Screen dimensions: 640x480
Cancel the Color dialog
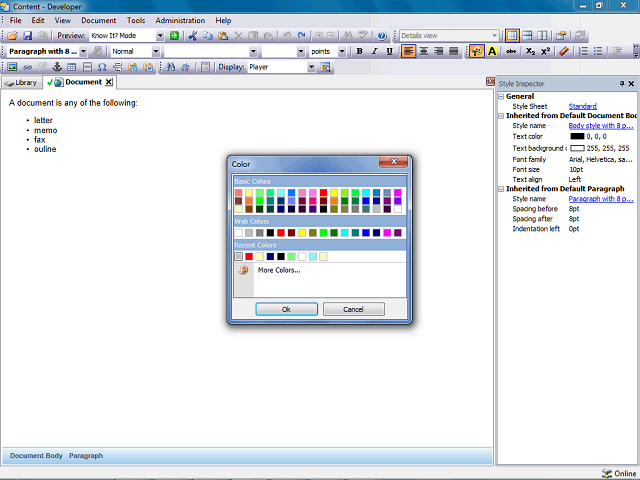pyautogui.click(x=353, y=309)
